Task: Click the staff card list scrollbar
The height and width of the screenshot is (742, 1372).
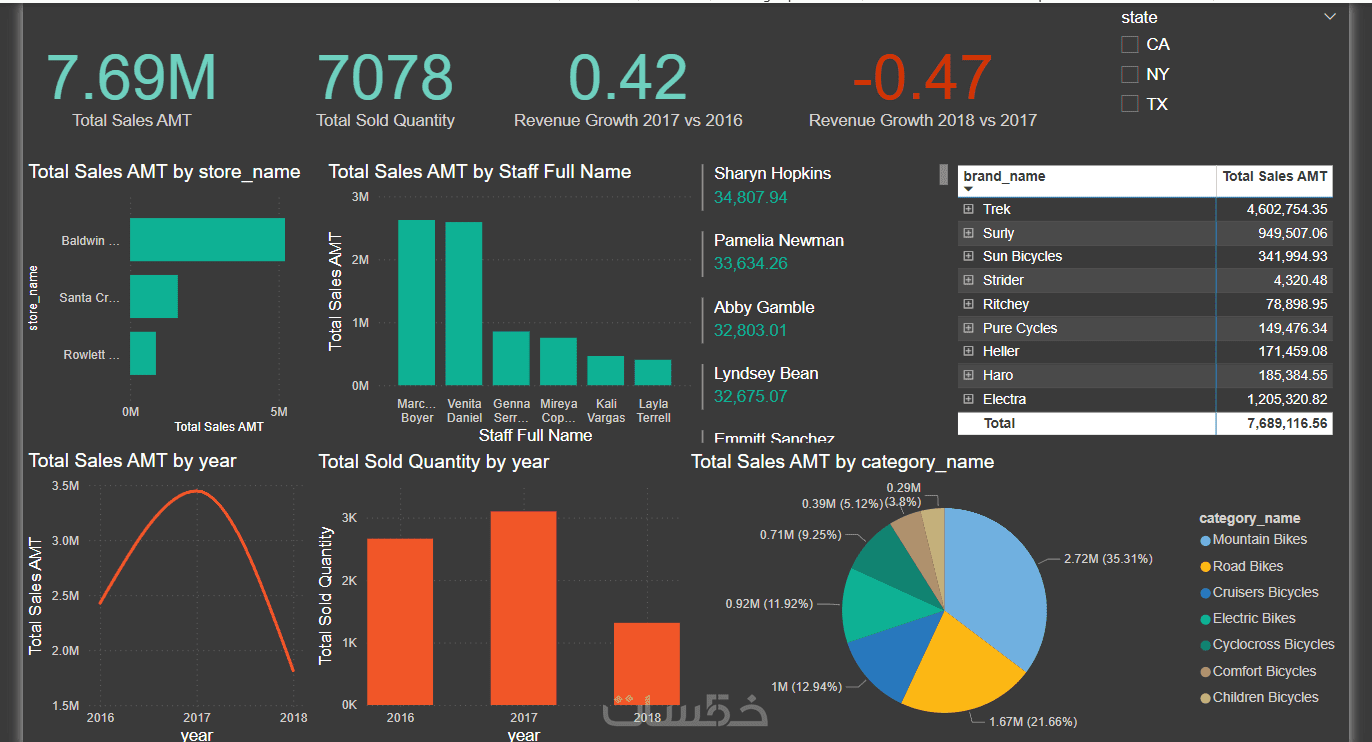Action: pyautogui.click(x=943, y=174)
